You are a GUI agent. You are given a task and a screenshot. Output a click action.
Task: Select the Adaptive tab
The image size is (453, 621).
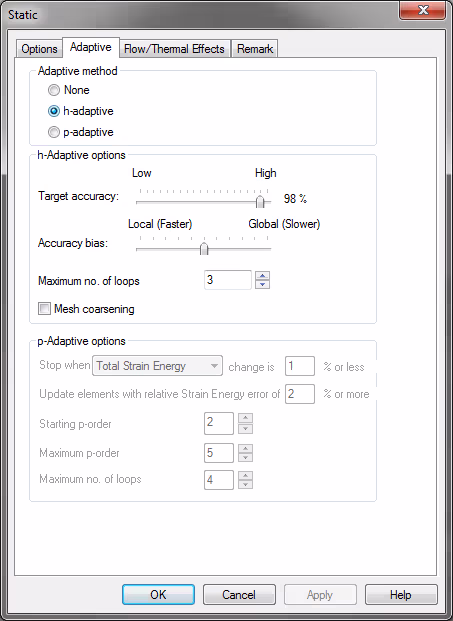click(91, 47)
